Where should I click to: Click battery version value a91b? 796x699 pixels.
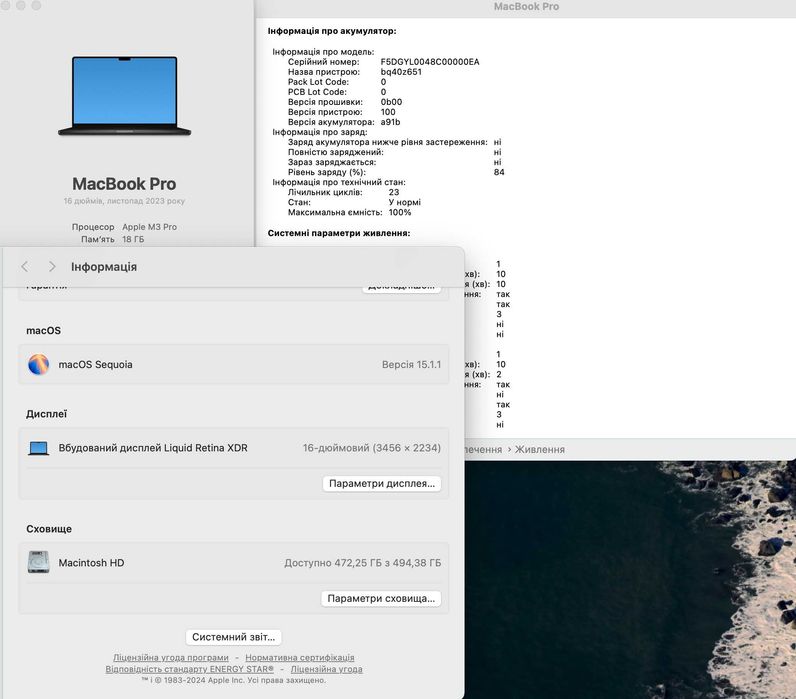coord(390,122)
